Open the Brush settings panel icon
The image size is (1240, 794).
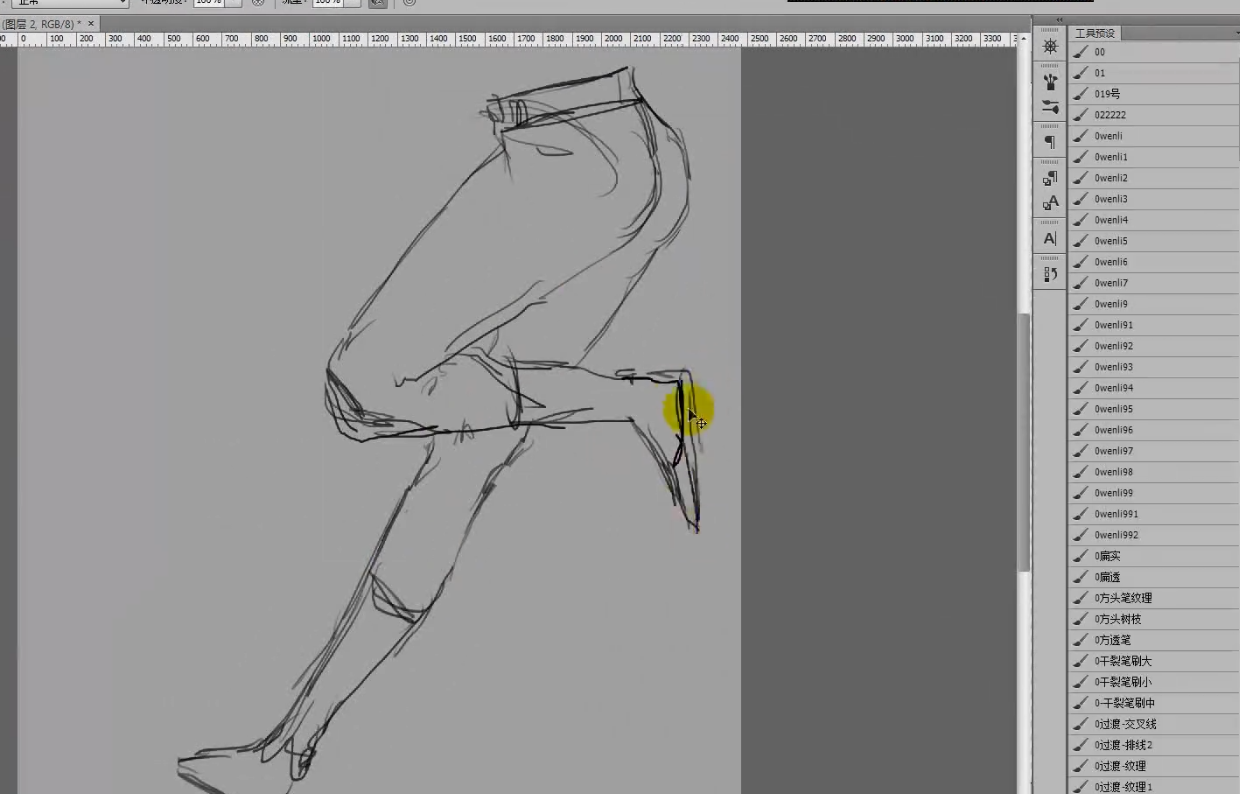pos(1049,106)
